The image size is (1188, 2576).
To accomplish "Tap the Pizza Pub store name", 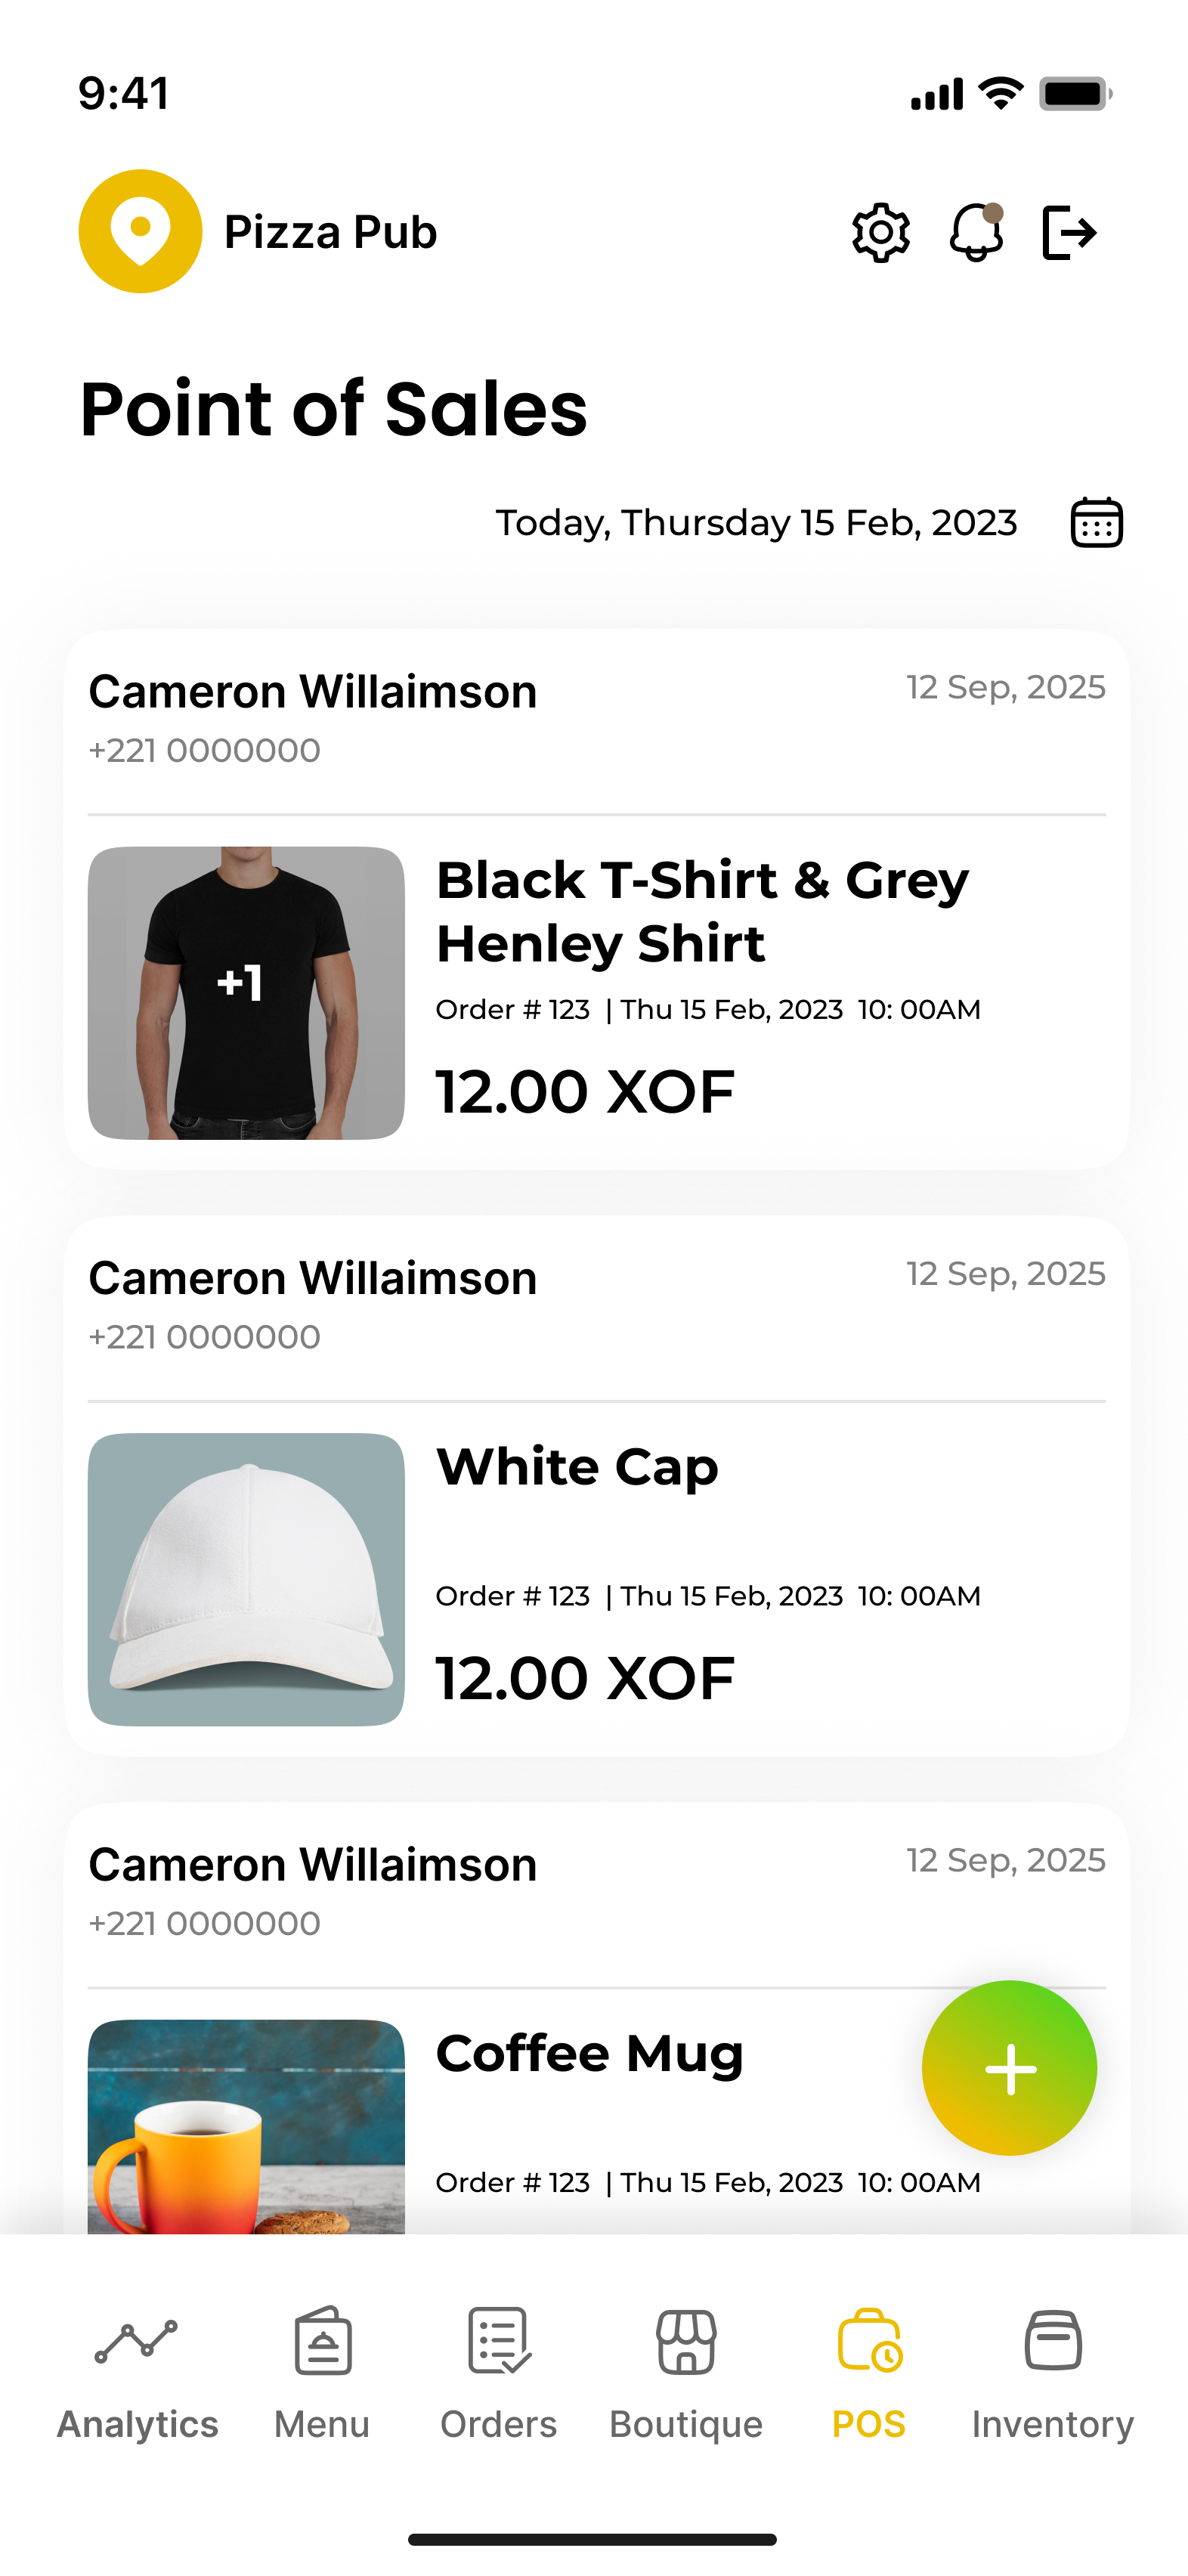I will (x=330, y=232).
